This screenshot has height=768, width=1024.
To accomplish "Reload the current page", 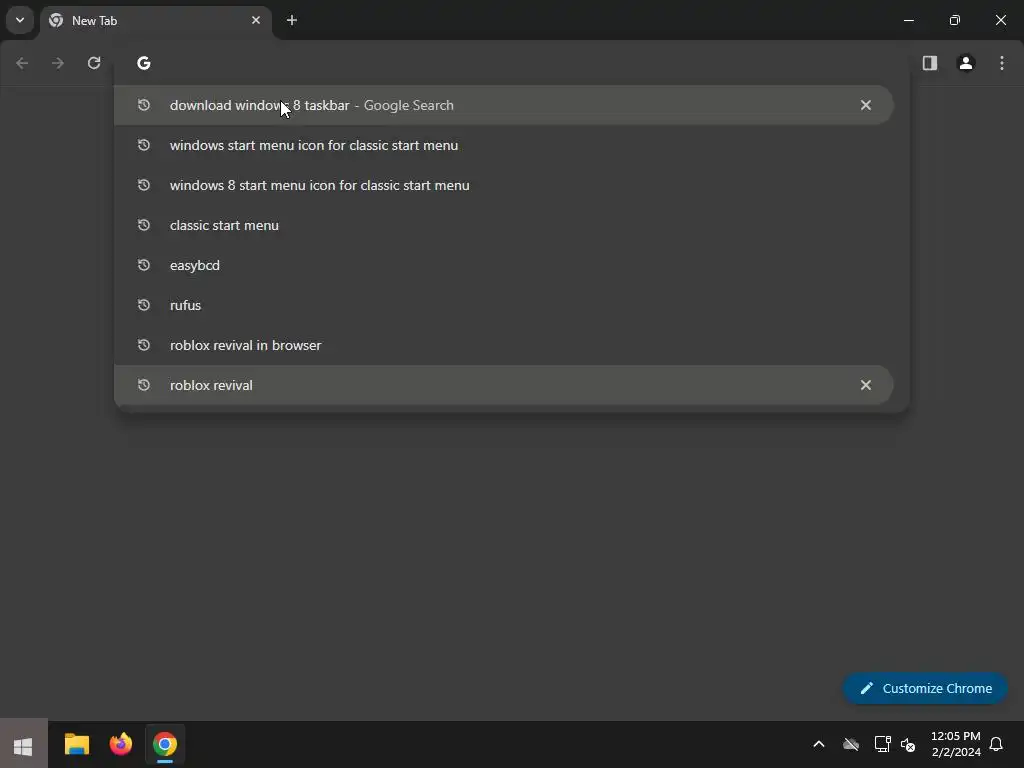I will coord(94,63).
